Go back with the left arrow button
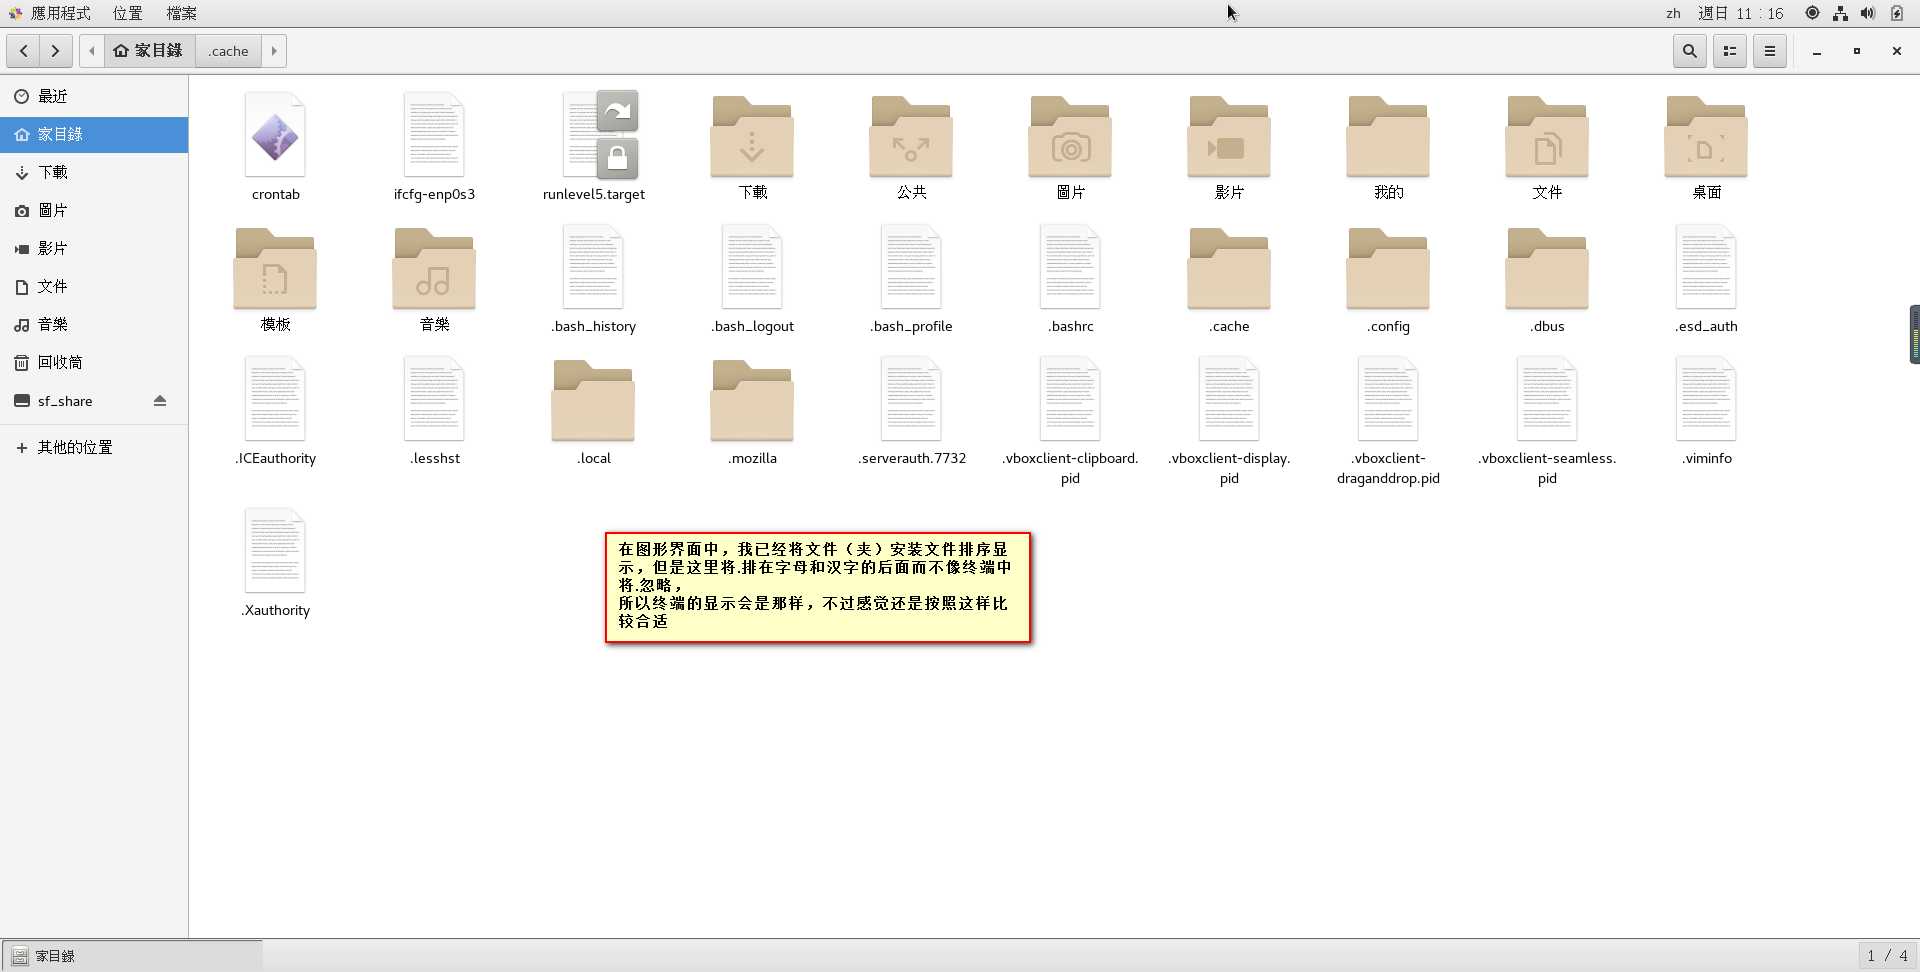 pyautogui.click(x=24, y=51)
